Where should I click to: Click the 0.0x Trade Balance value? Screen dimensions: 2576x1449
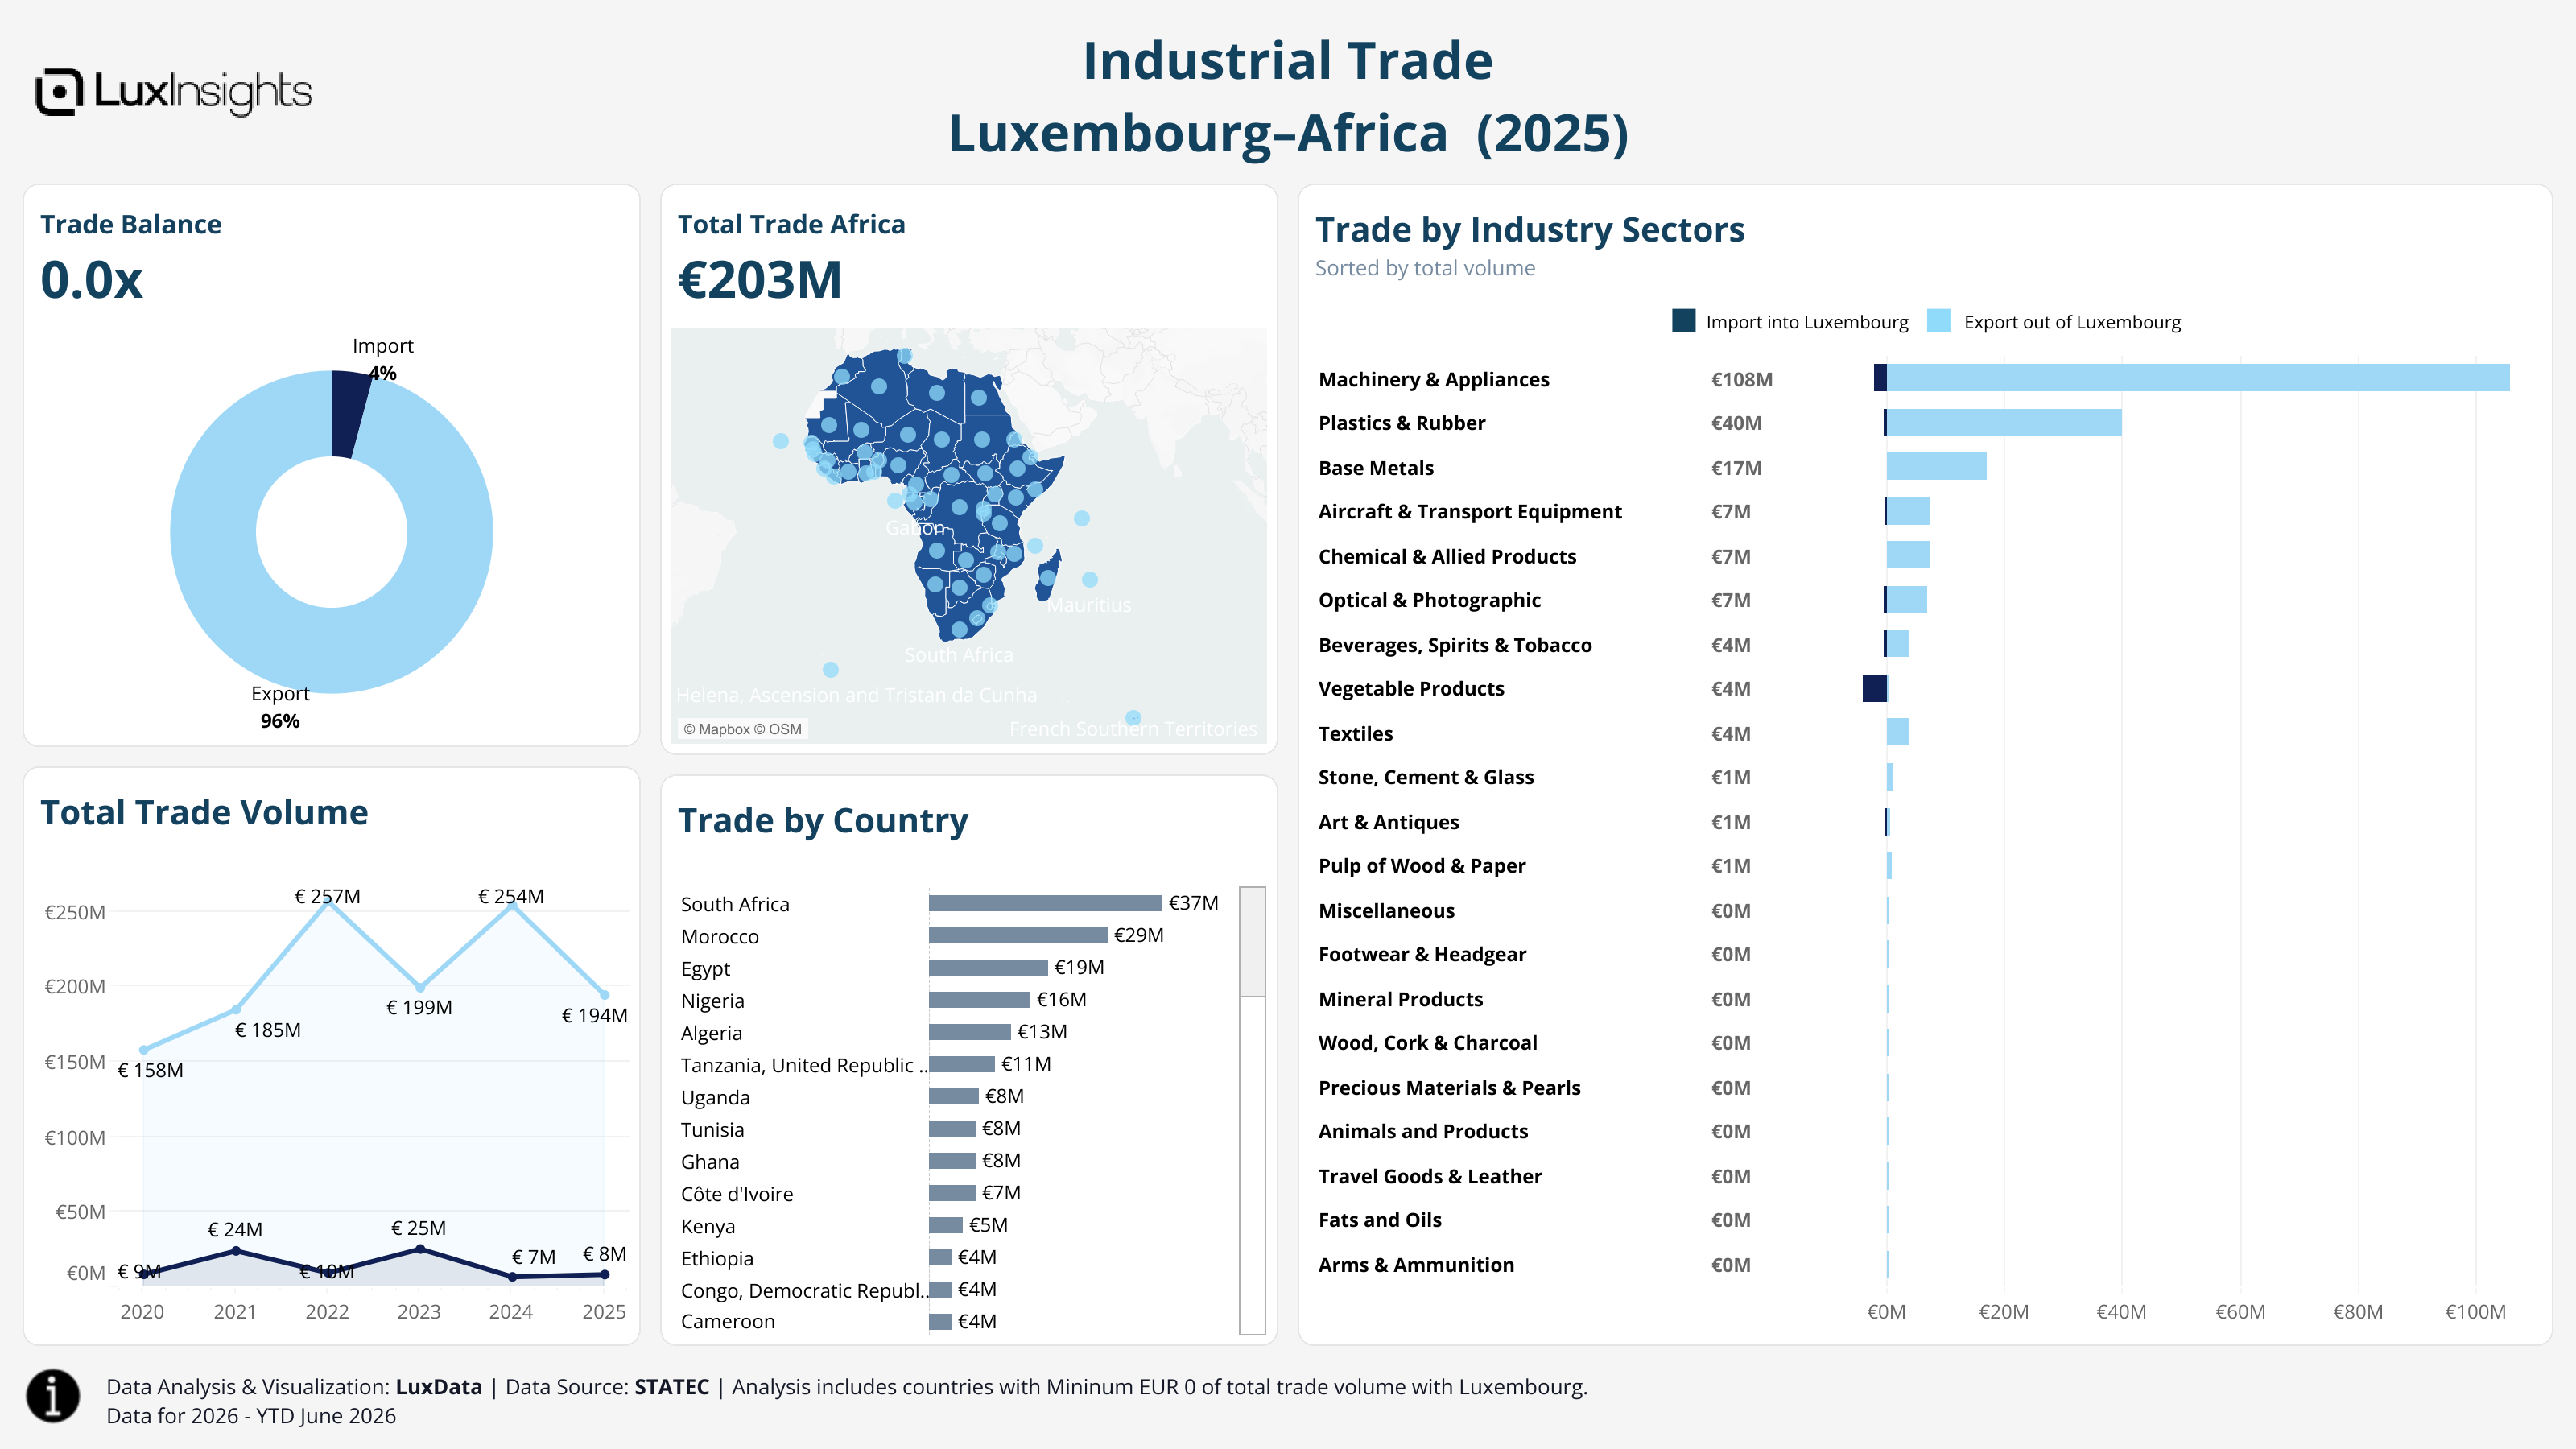[91, 280]
